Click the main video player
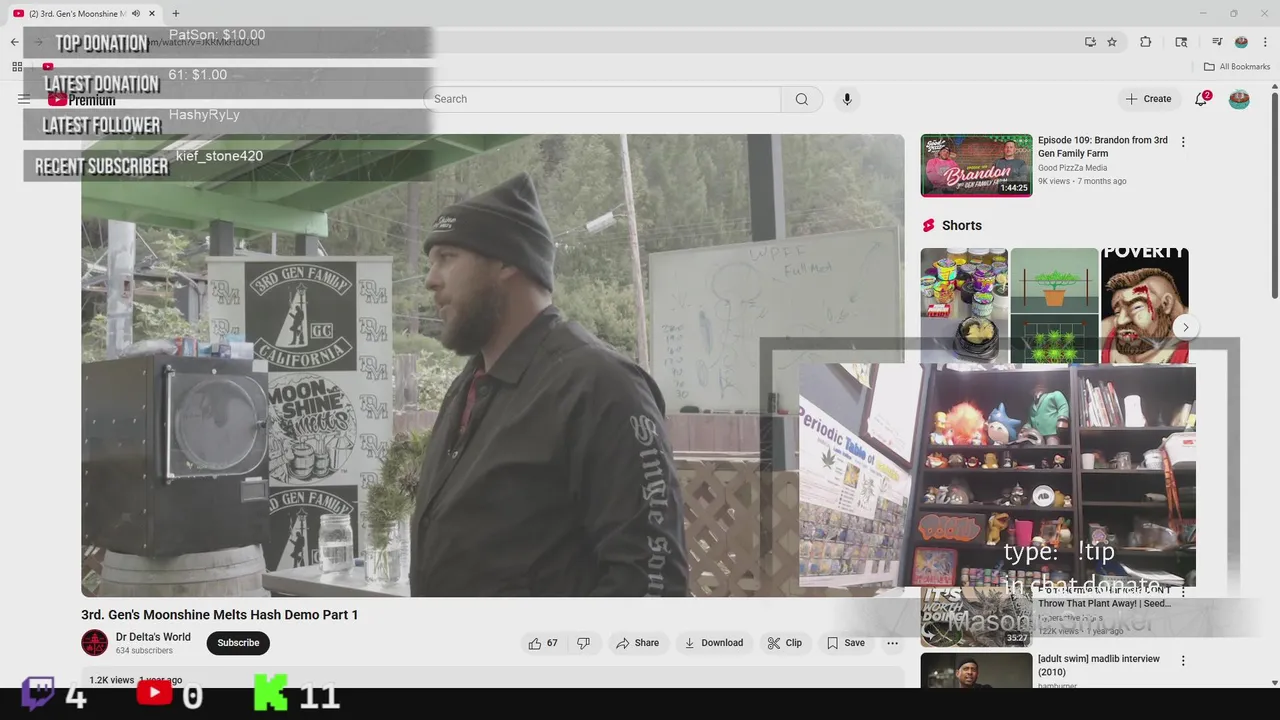 click(493, 365)
